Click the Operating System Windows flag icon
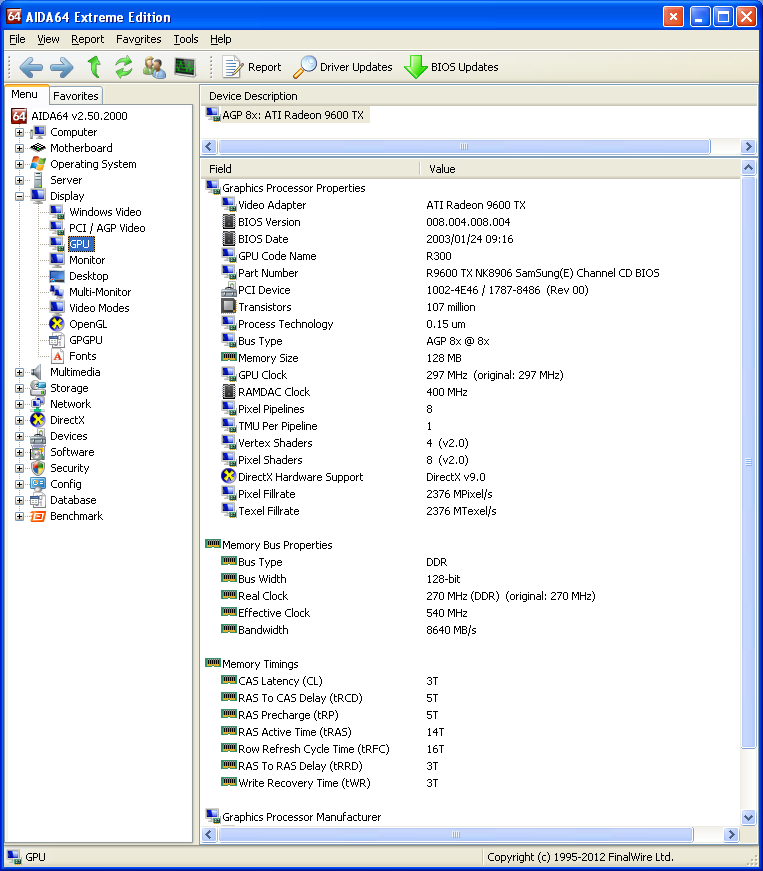 click(x=38, y=164)
